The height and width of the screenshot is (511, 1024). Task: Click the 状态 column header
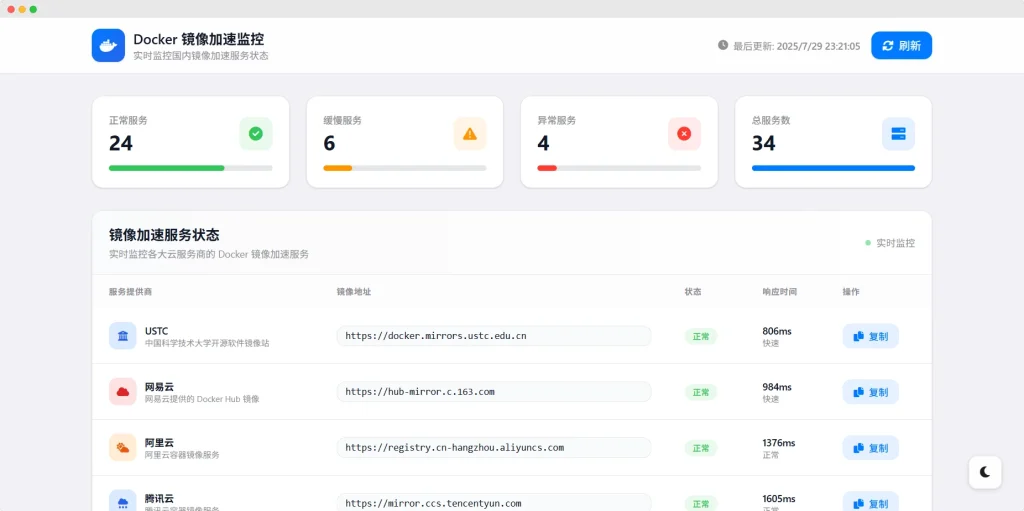693,291
